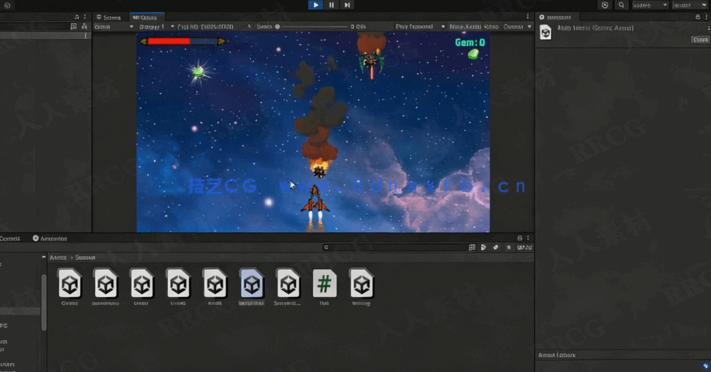Click the search-by-type icon in the Project toolbar
This screenshot has width=711, height=372.
[483, 248]
